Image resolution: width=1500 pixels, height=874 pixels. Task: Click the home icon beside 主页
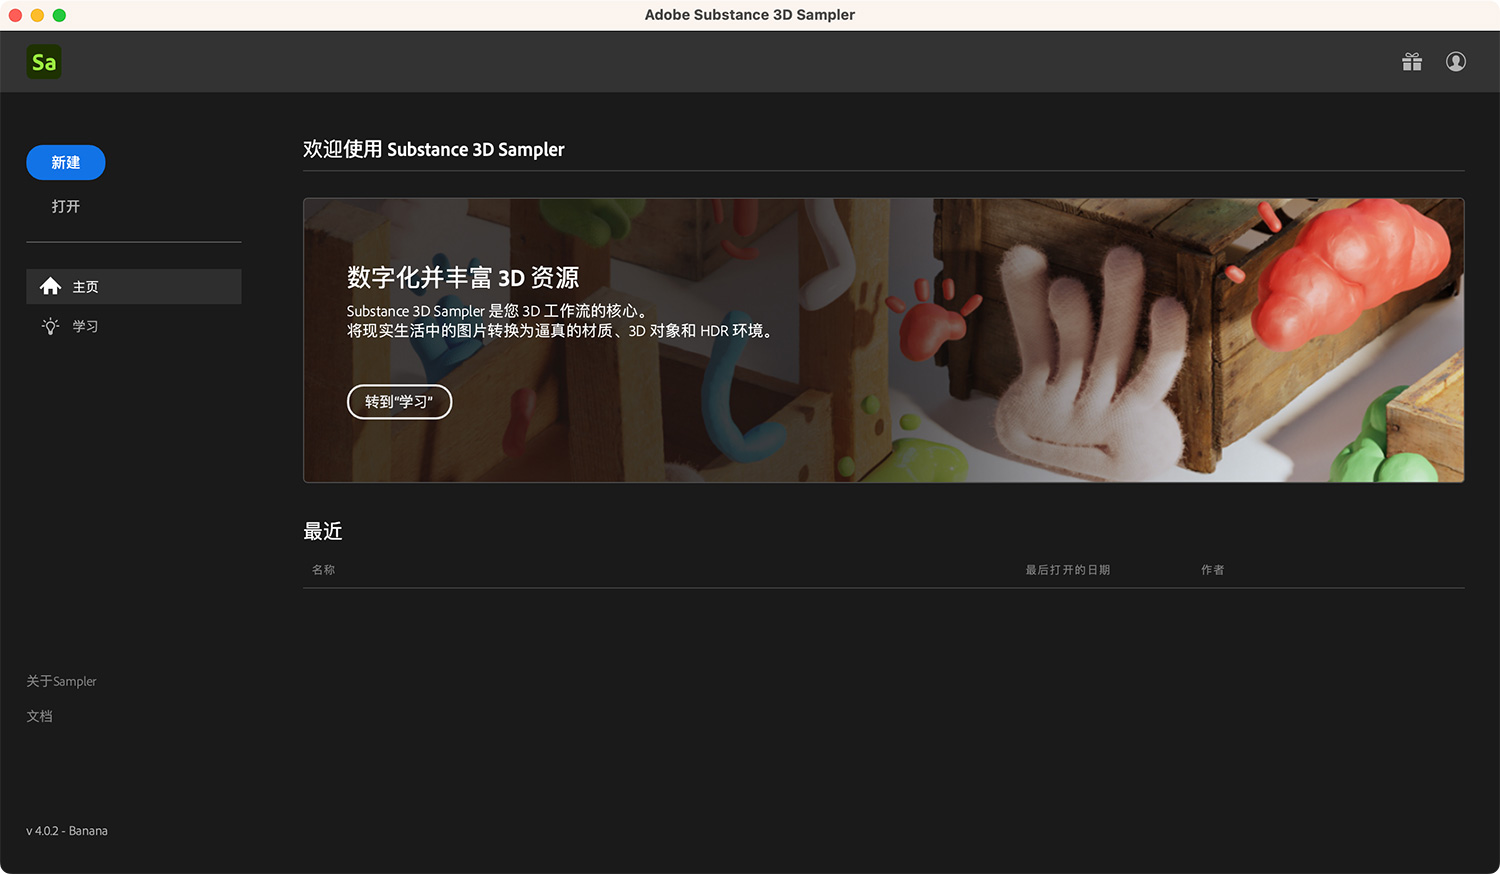(51, 287)
